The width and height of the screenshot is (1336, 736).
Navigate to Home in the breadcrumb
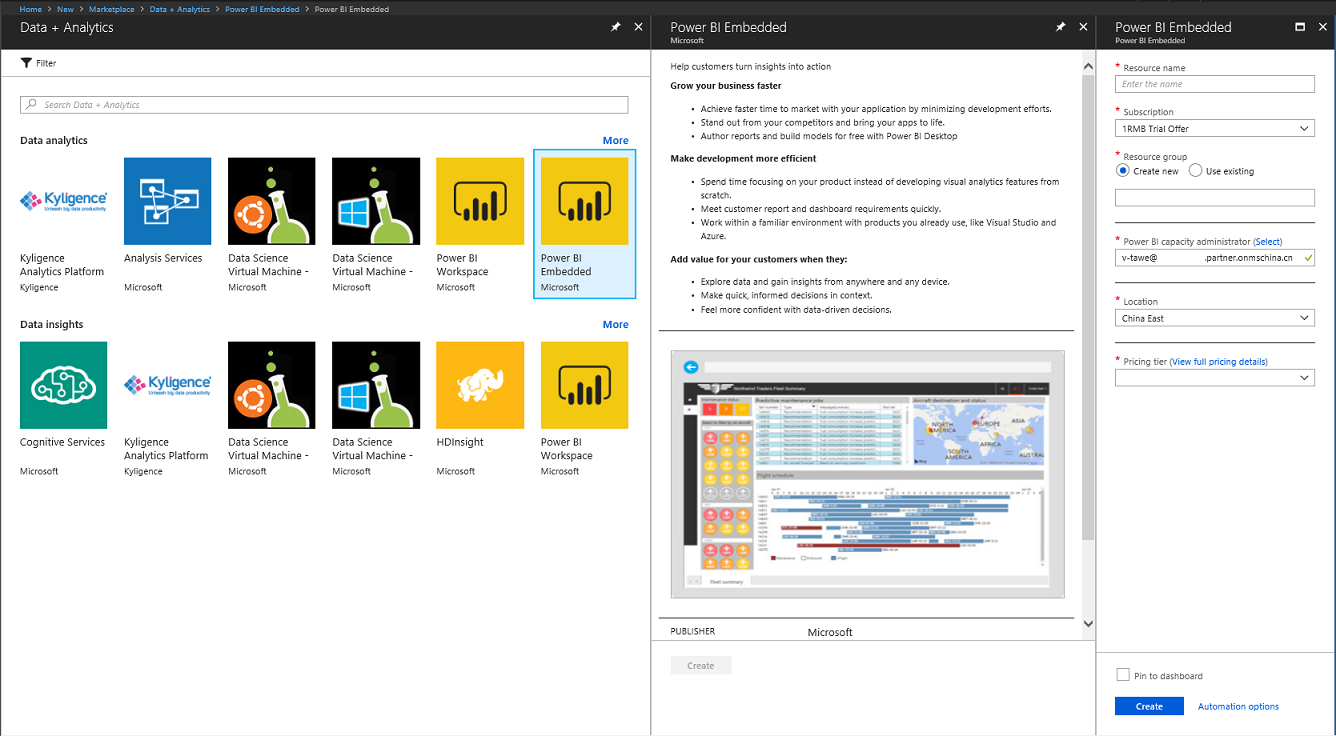click(x=30, y=9)
